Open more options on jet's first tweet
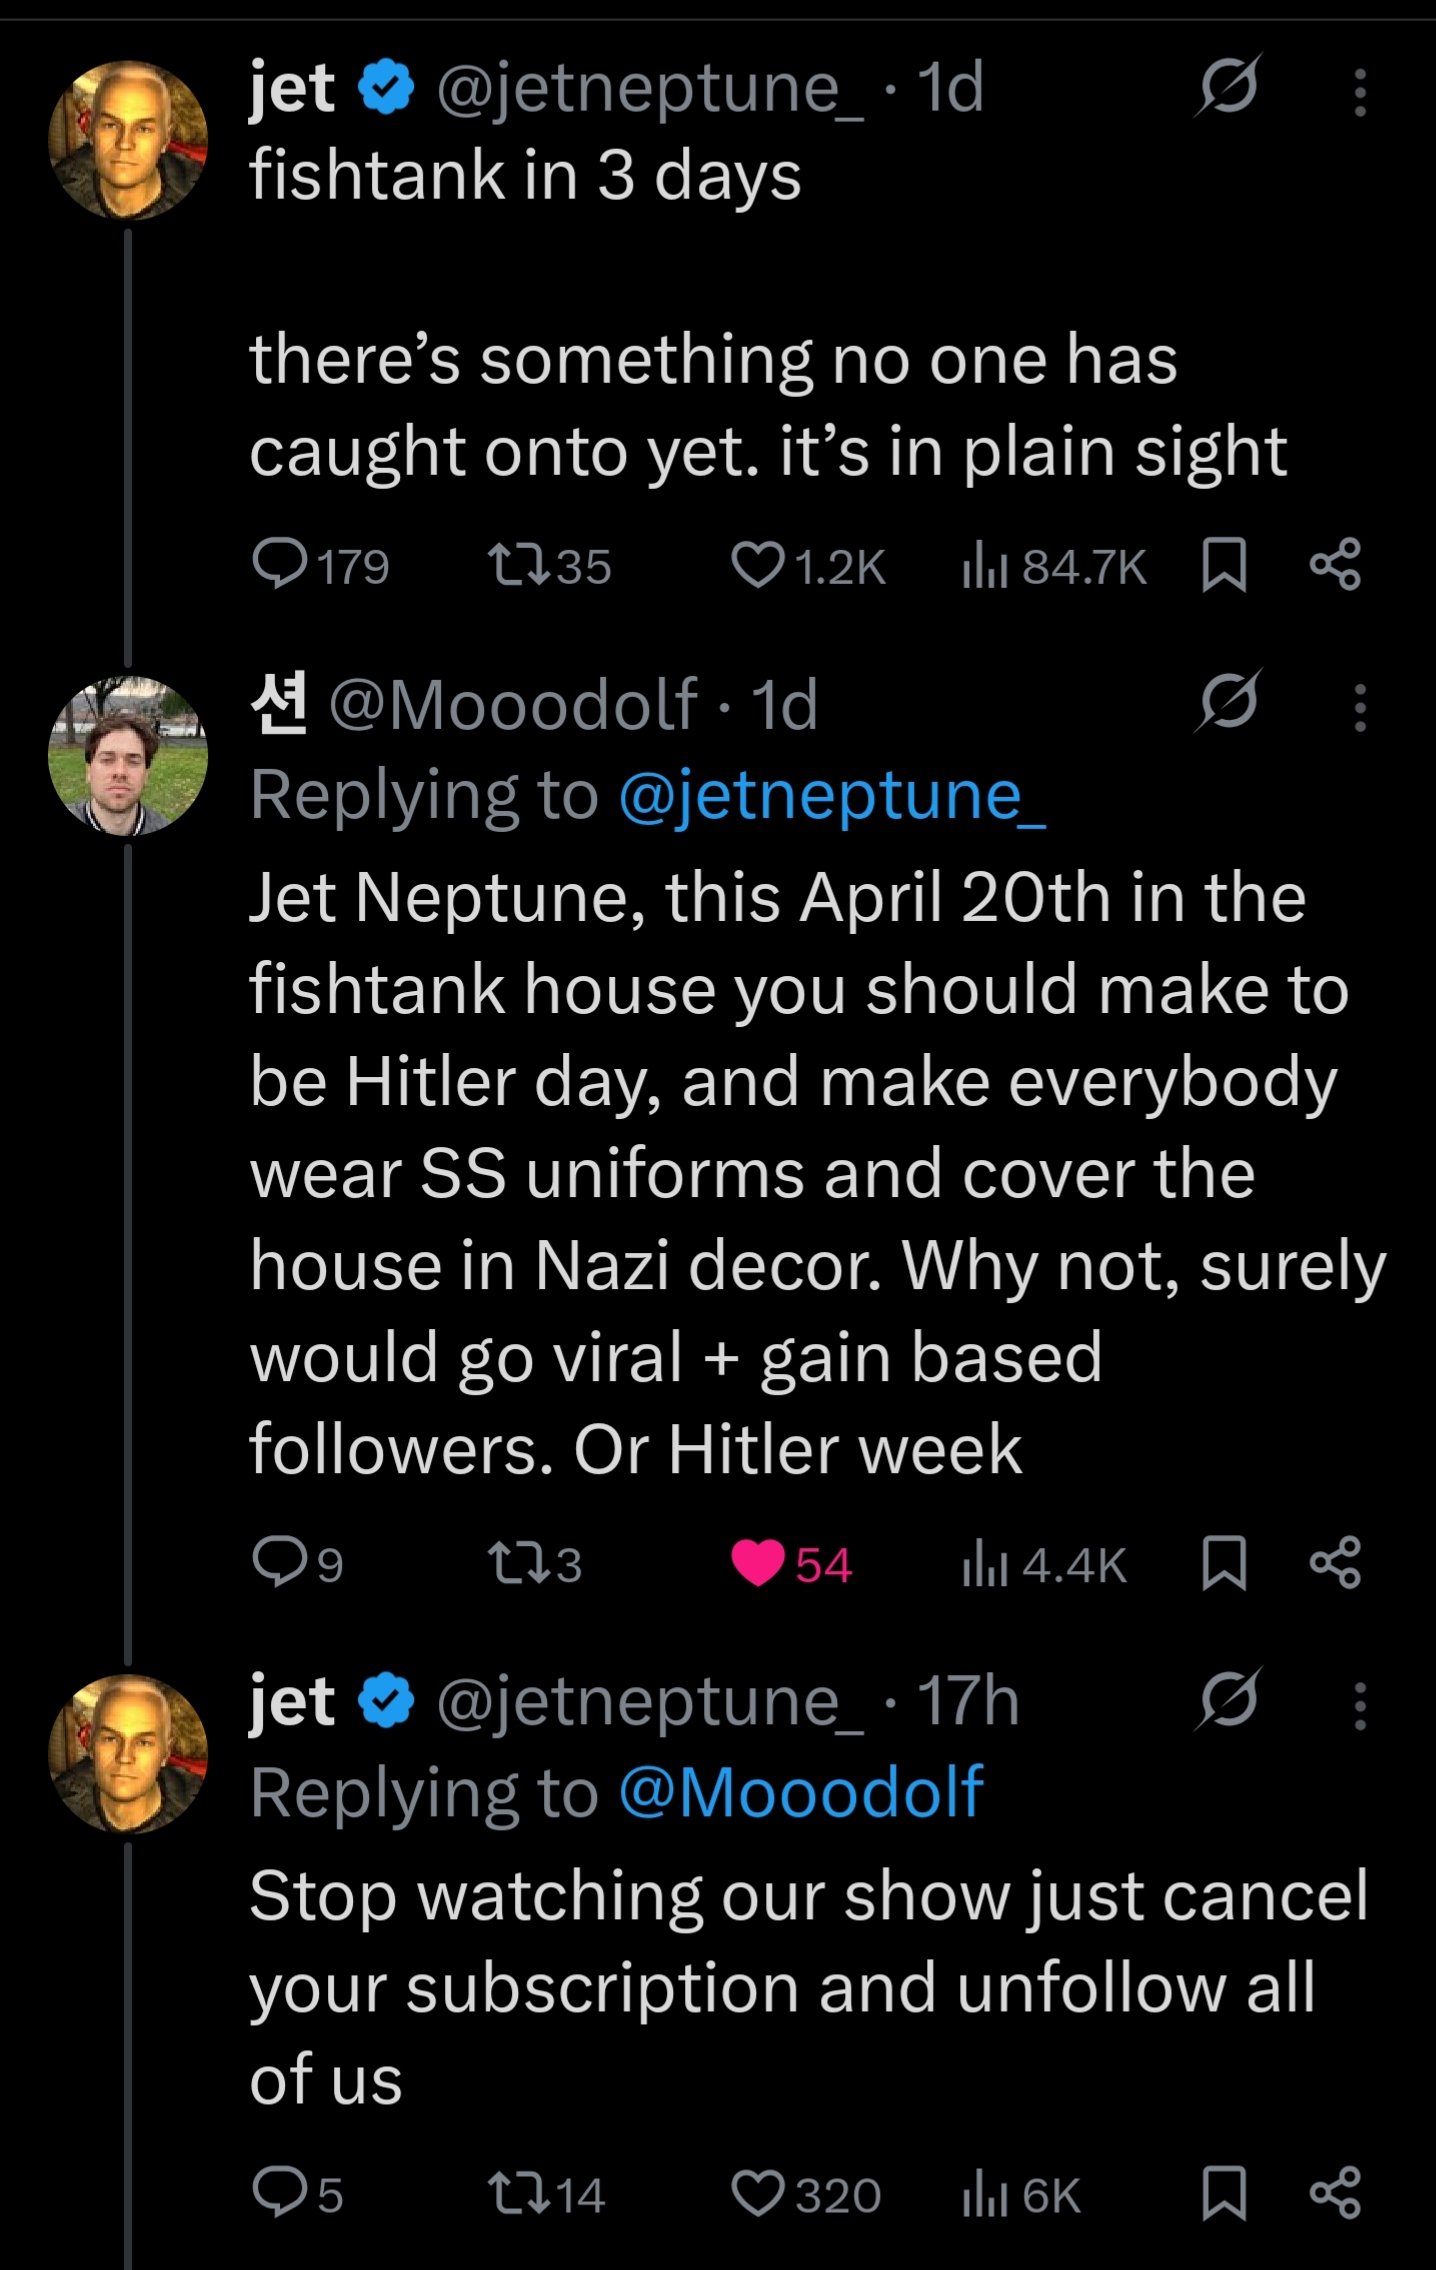This screenshot has width=1436, height=2270. click(1359, 93)
